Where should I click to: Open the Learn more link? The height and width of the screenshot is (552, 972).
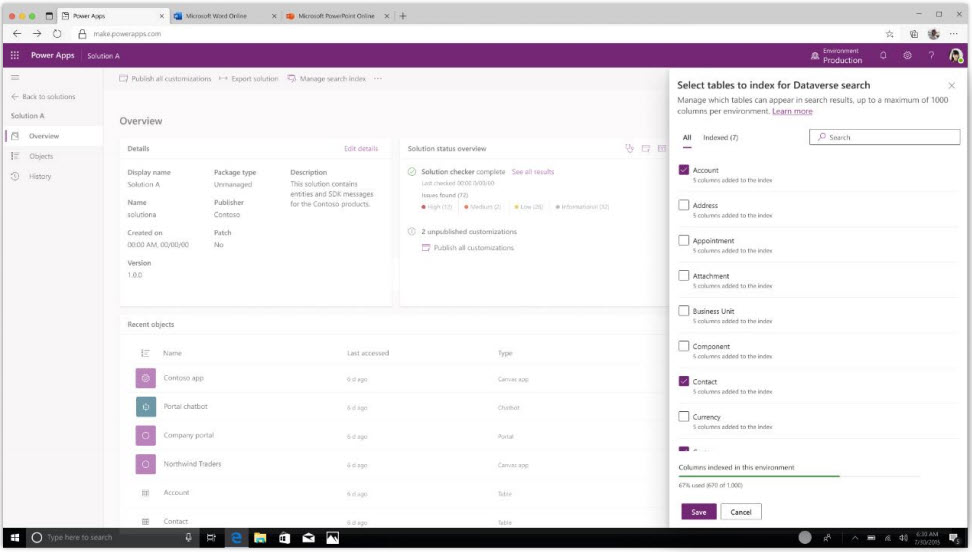[792, 111]
